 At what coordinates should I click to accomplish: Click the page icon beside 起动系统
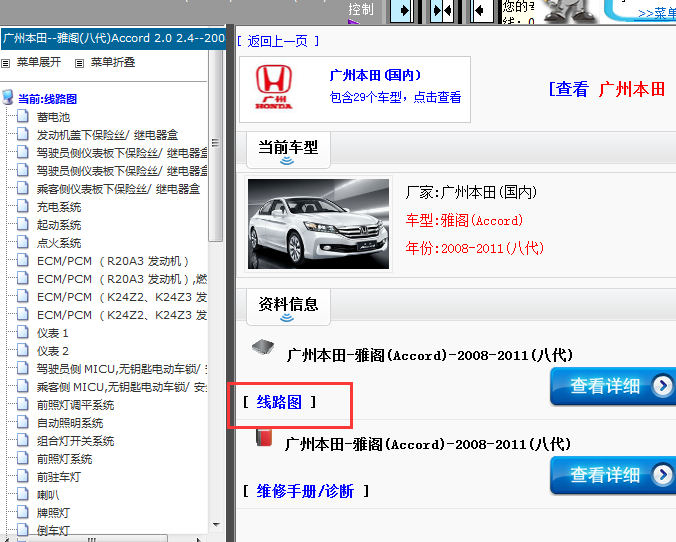23,224
